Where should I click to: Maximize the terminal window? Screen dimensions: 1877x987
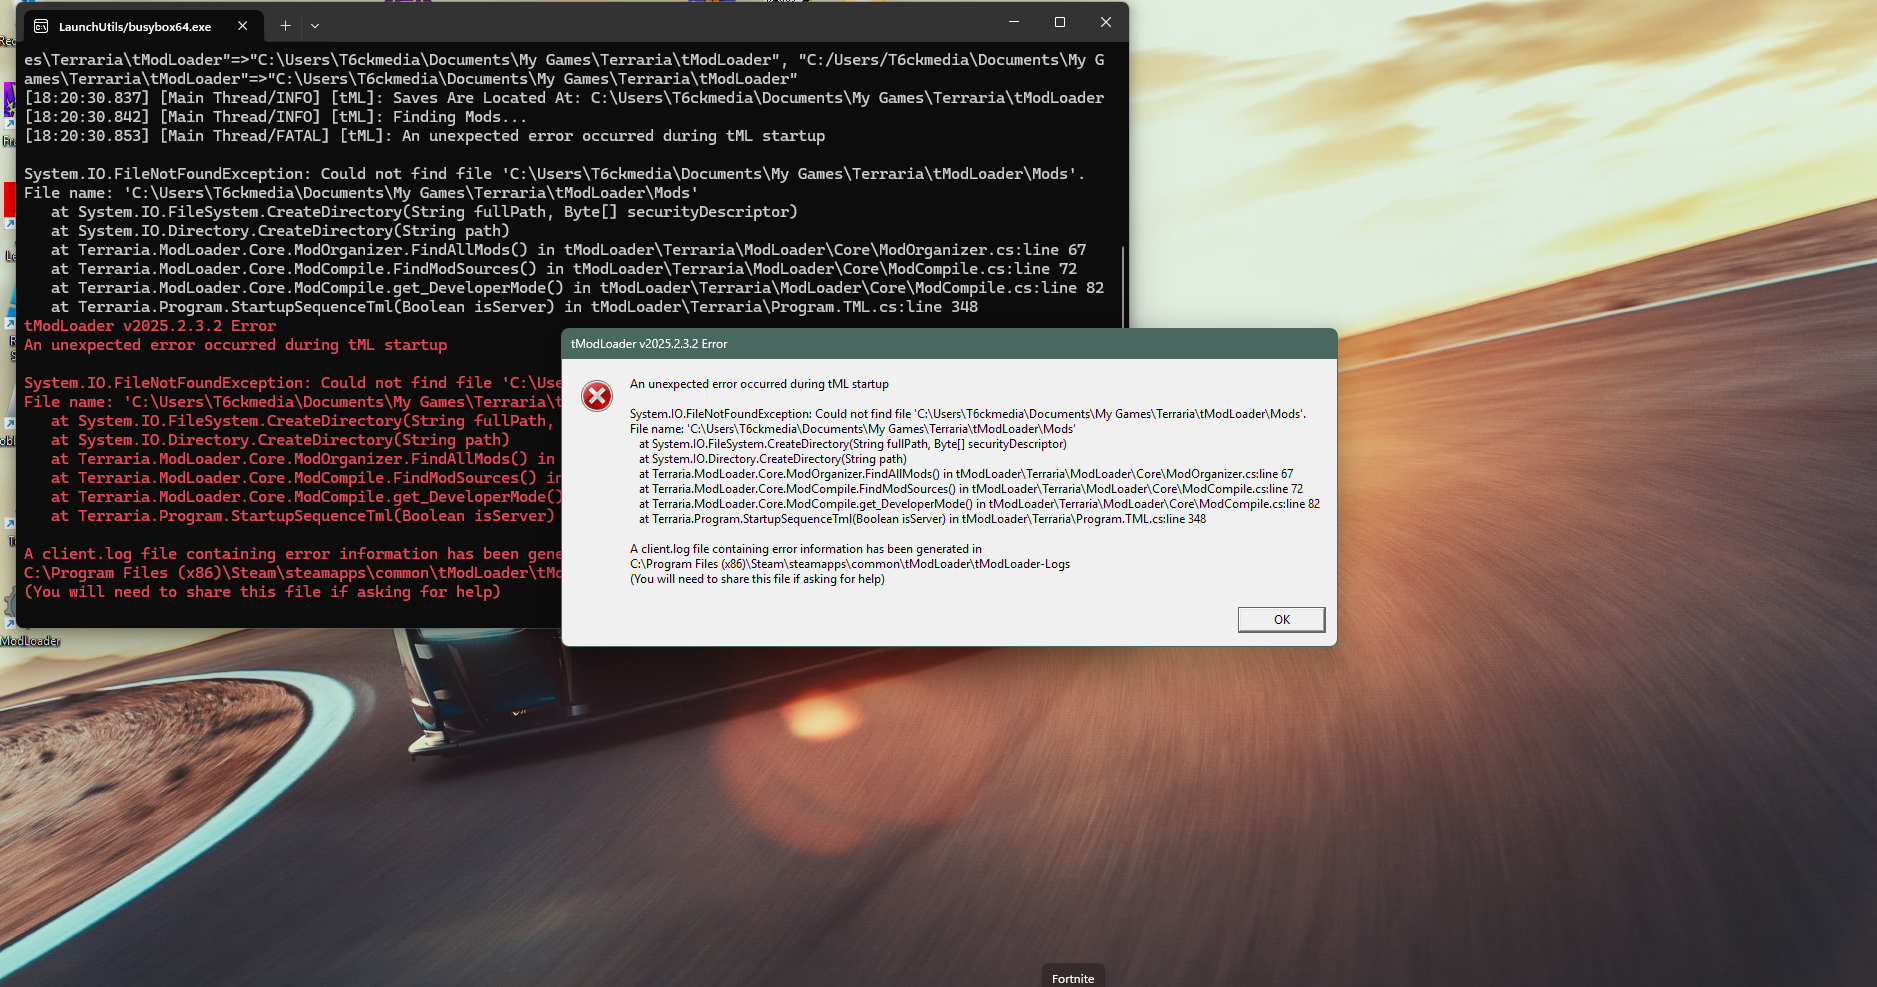point(1060,22)
